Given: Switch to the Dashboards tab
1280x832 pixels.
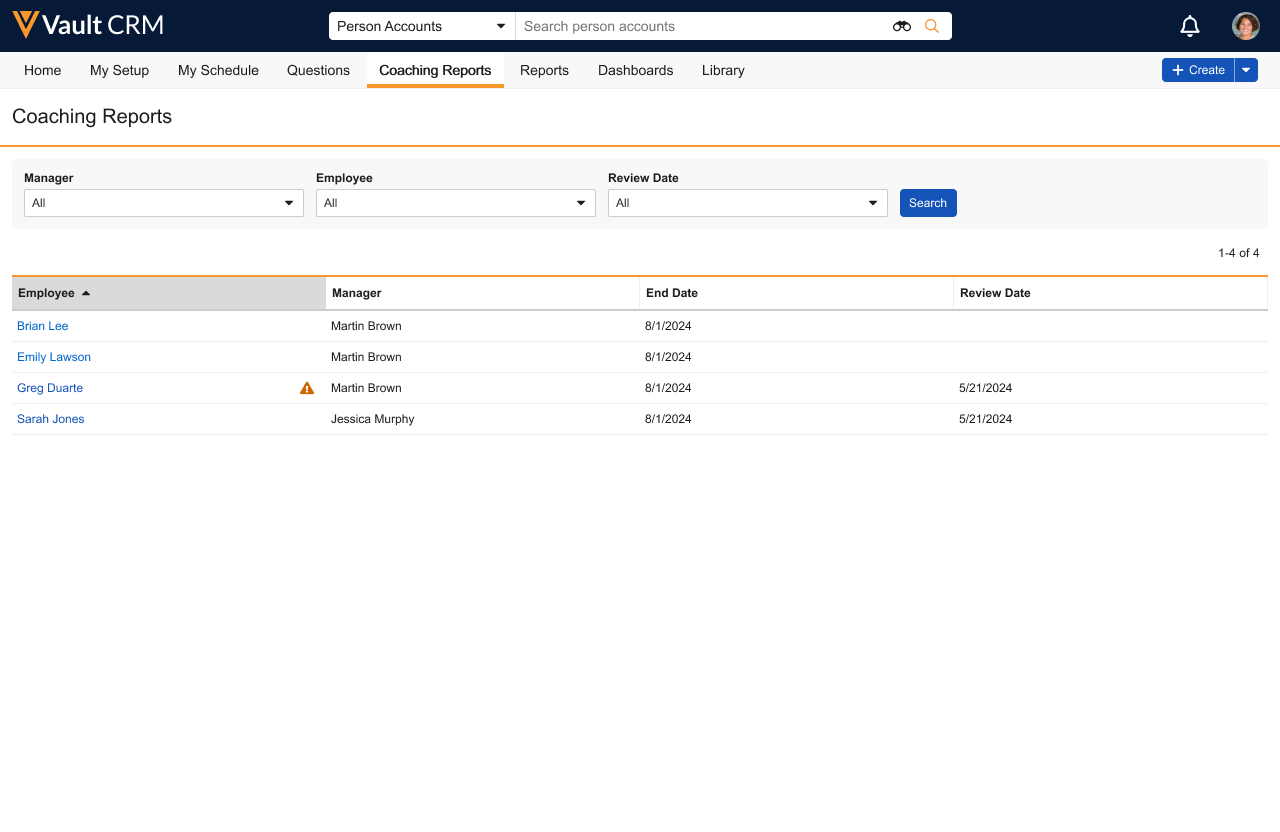Looking at the screenshot, I should pos(635,70).
